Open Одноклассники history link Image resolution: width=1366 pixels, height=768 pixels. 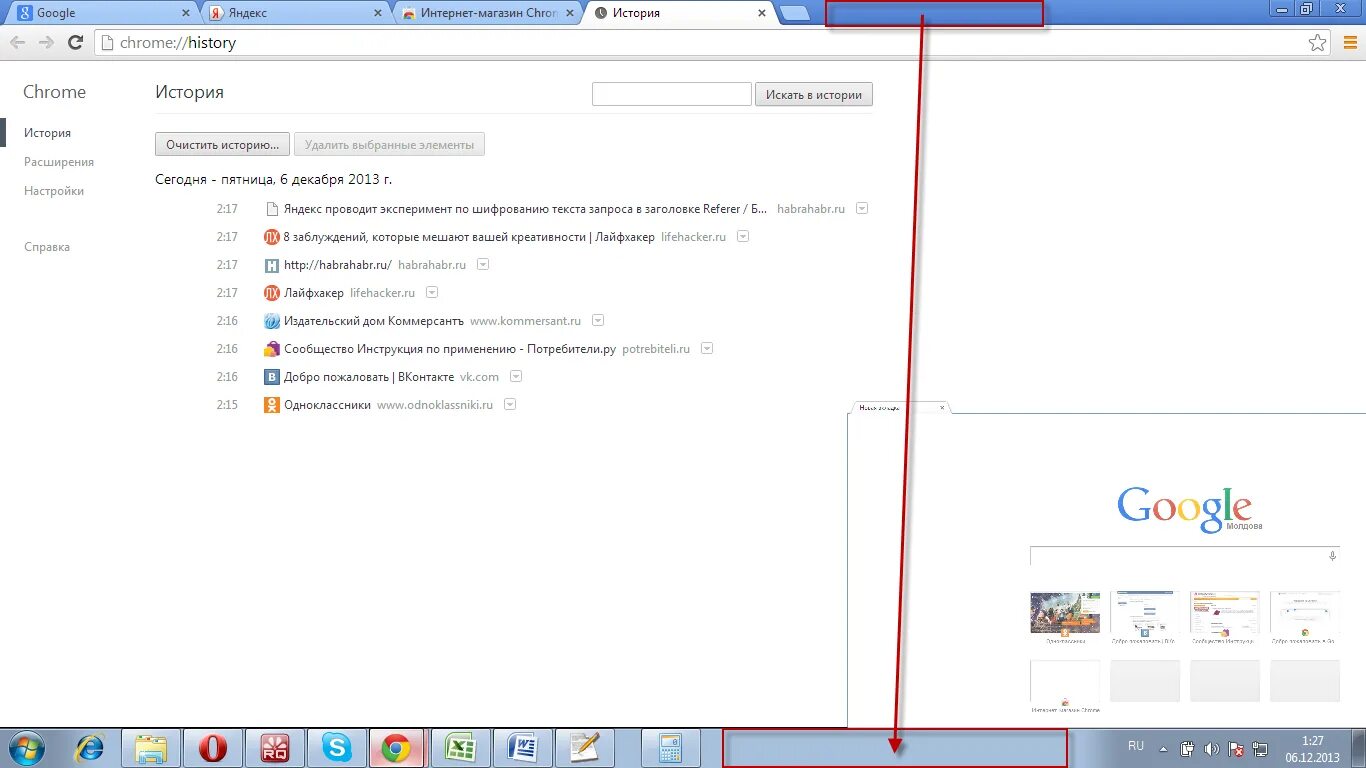[327, 405]
